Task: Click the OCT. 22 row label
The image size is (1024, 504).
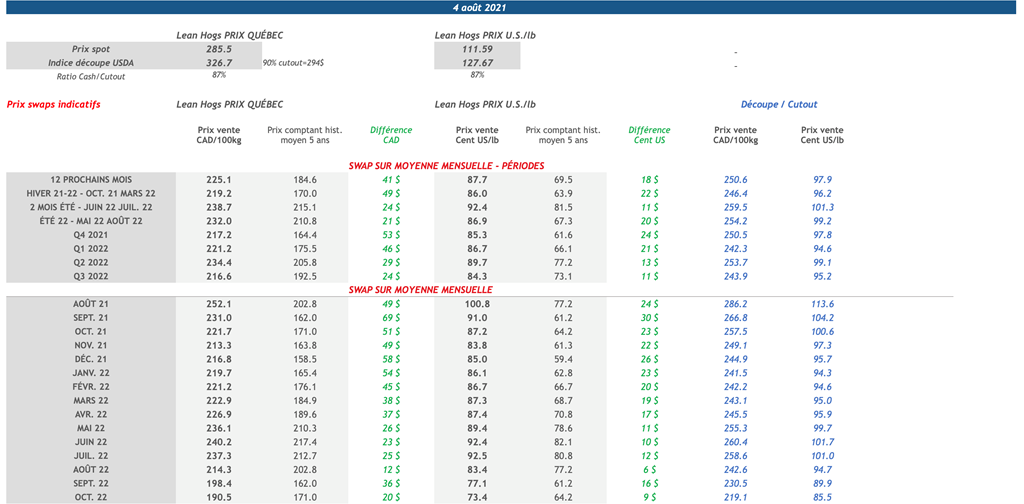Action: 91,496
